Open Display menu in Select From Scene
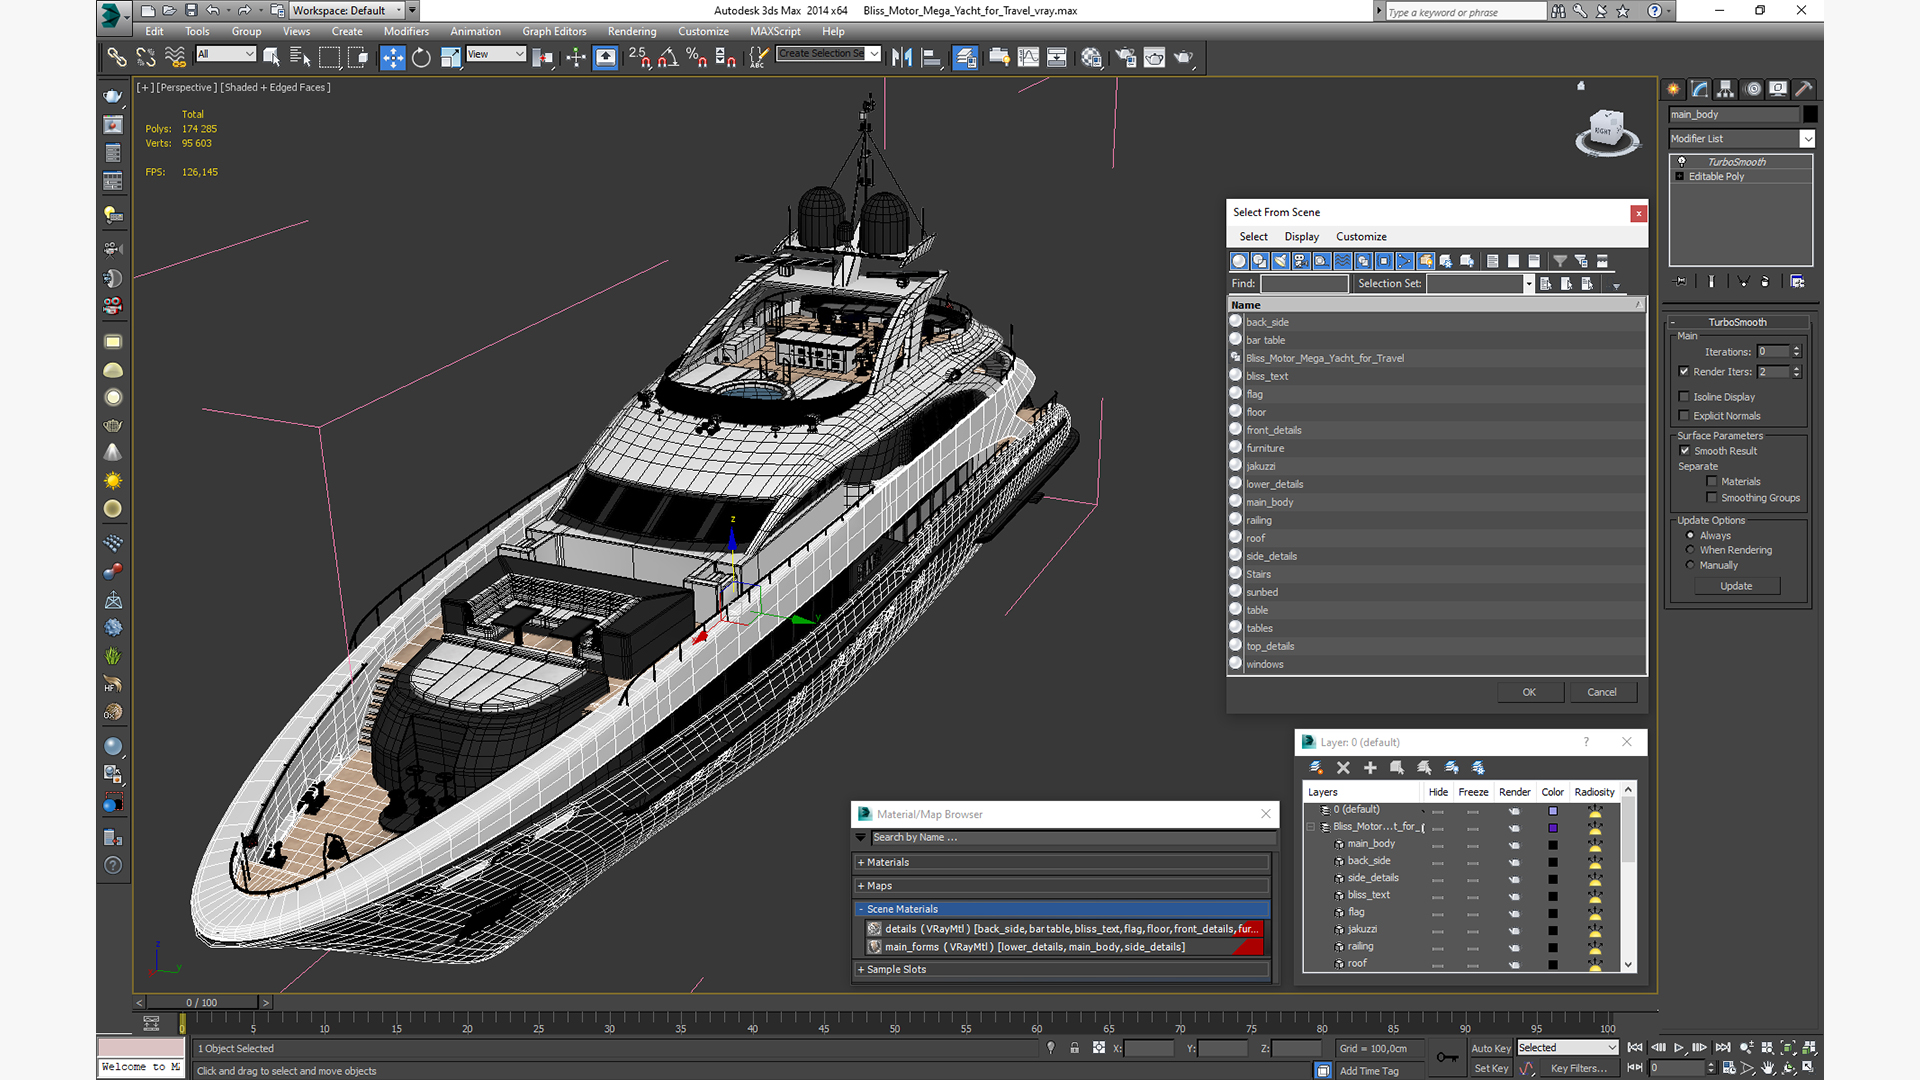The image size is (1920, 1080). point(1301,237)
